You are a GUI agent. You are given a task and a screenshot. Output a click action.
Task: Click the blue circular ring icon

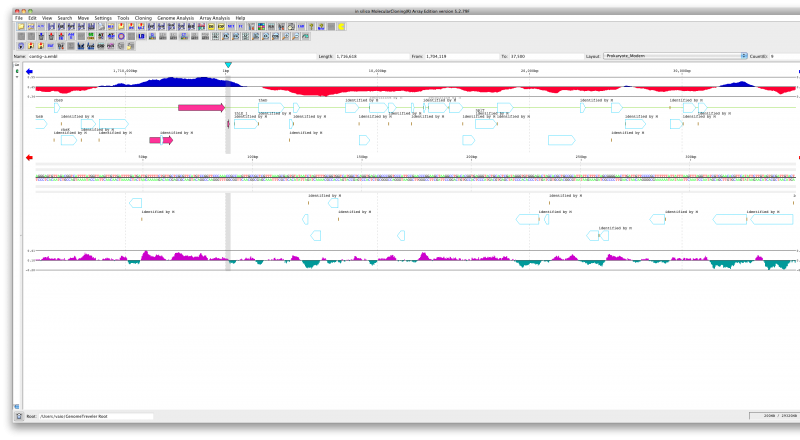pos(121,36)
